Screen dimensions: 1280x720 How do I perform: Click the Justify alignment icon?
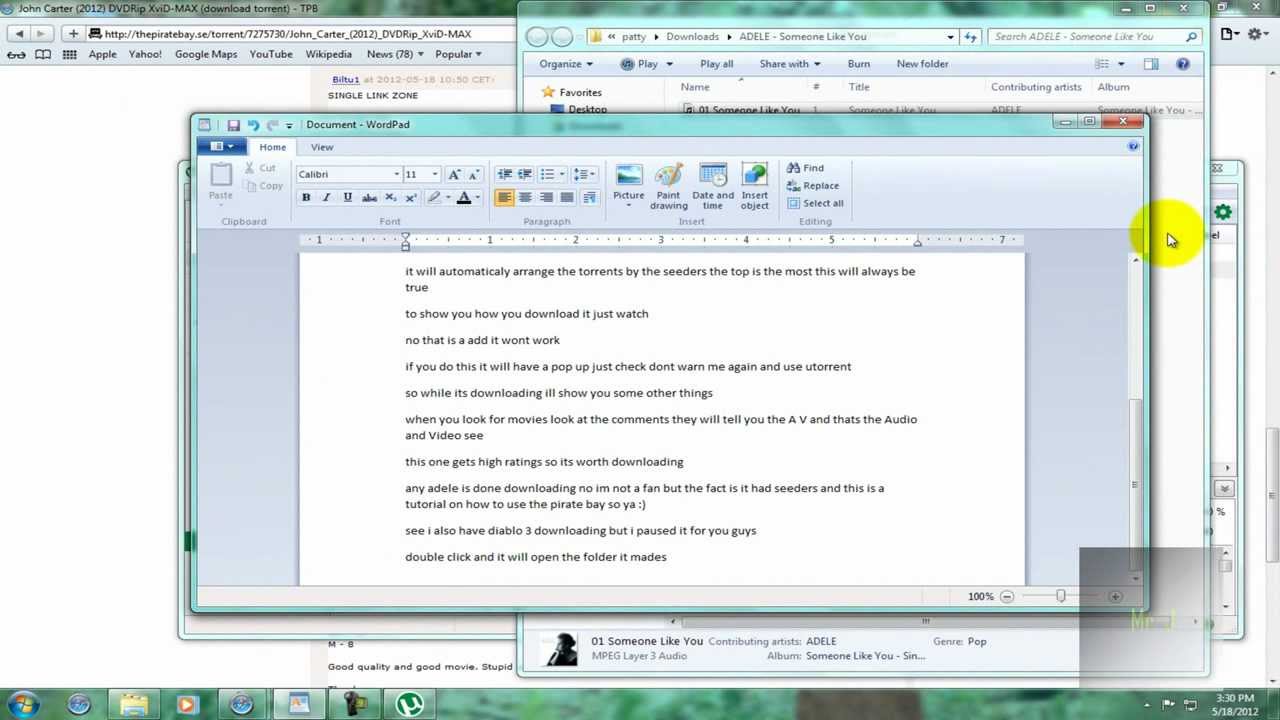coord(567,198)
